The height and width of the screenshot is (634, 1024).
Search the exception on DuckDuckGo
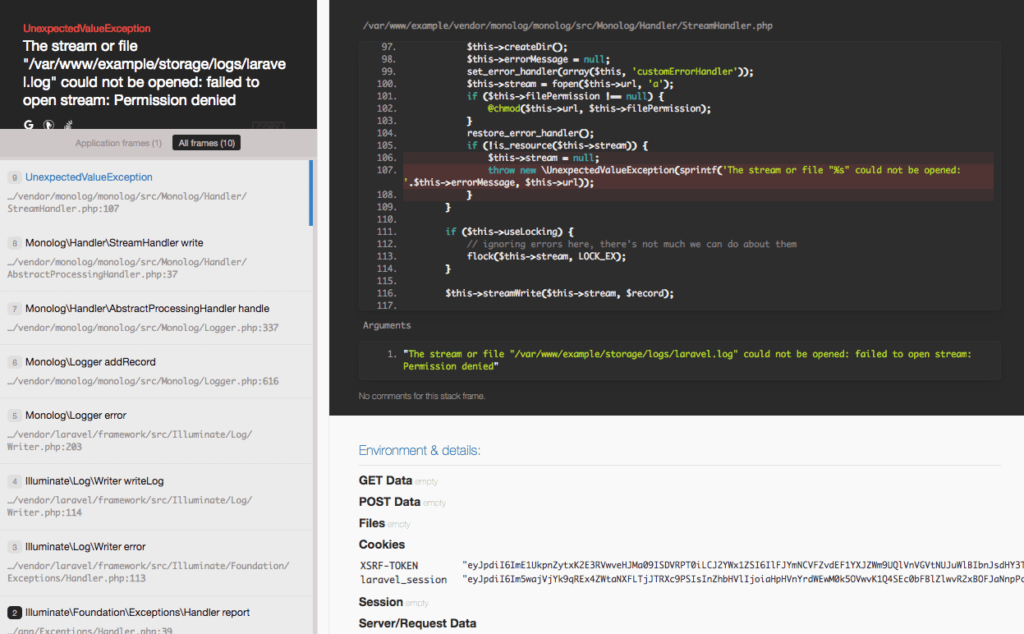pos(47,124)
